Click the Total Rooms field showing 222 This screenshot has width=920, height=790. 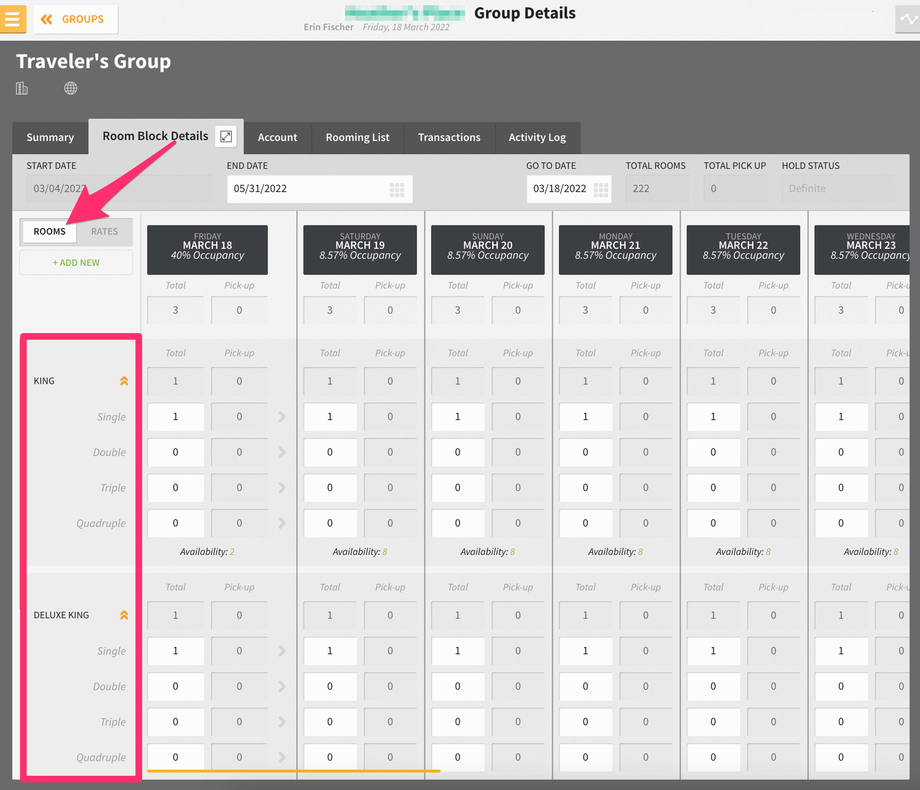(x=657, y=189)
